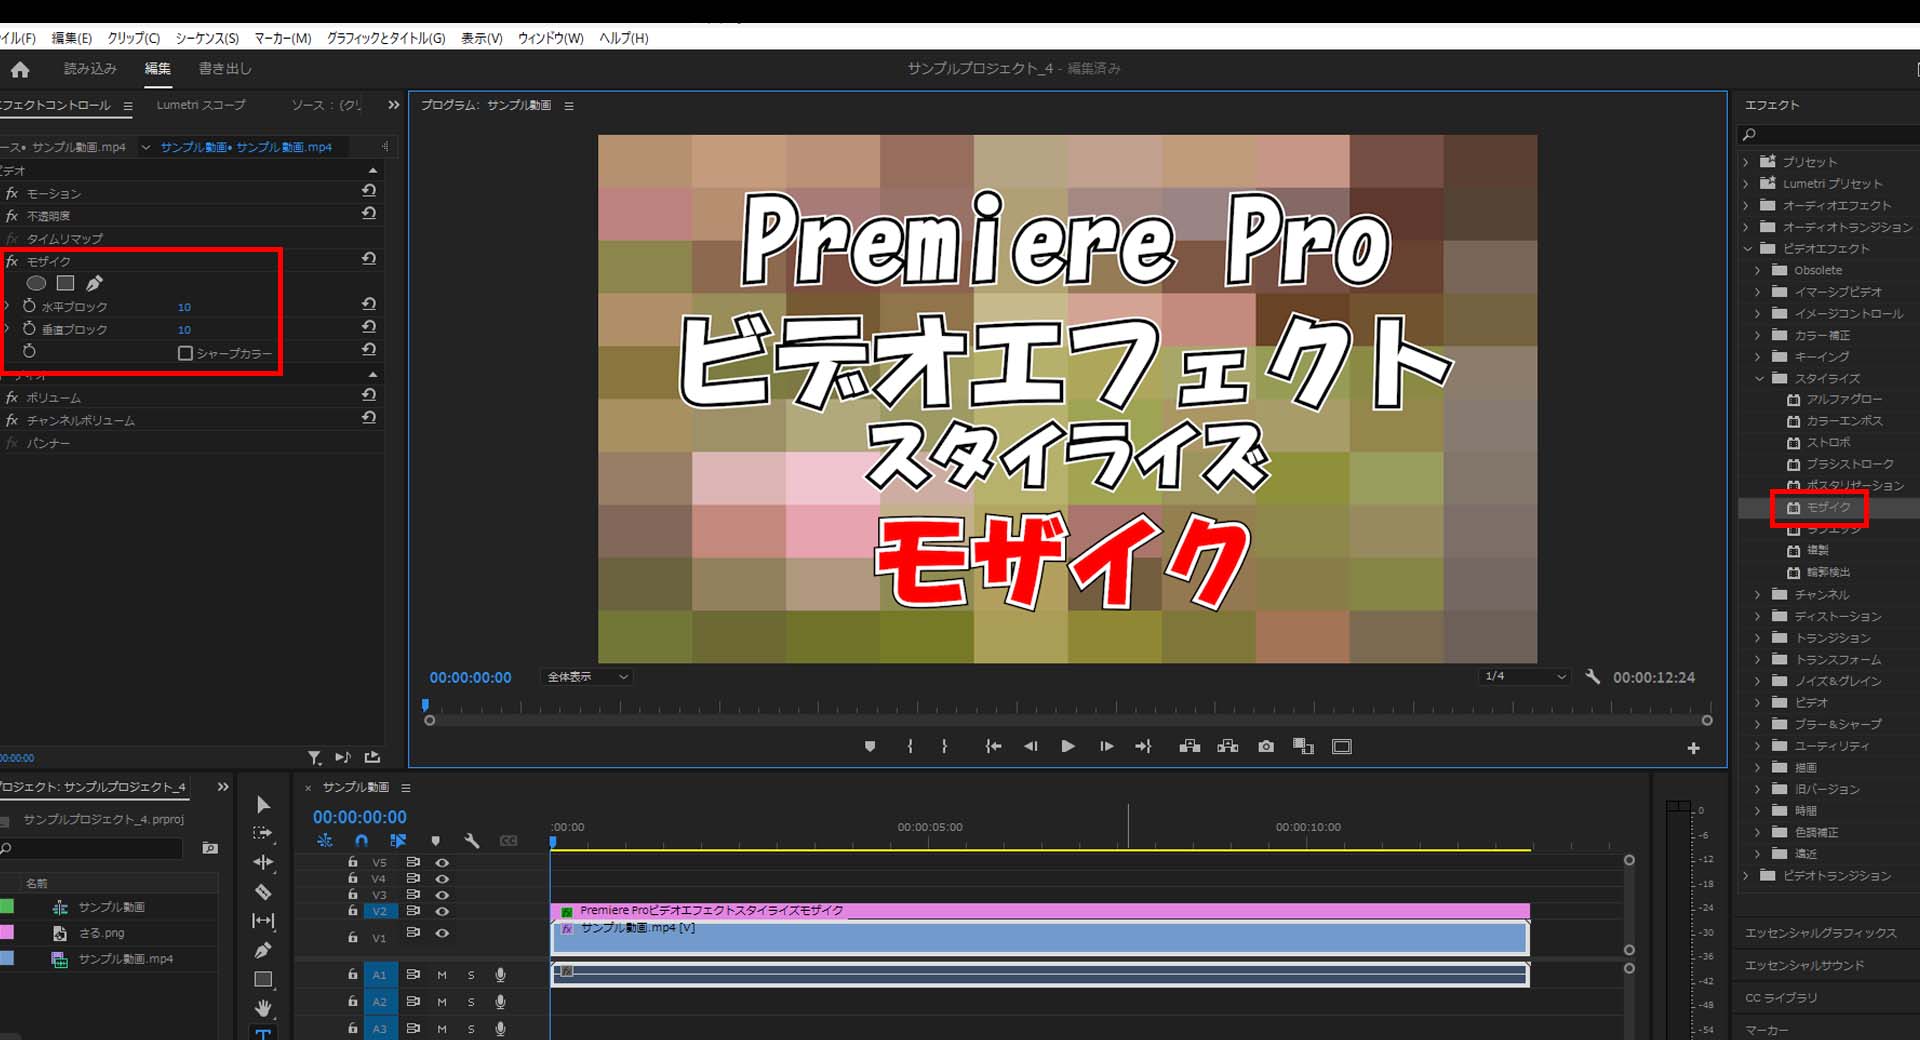
Task: Go to the Home screen icon
Action: 20,69
